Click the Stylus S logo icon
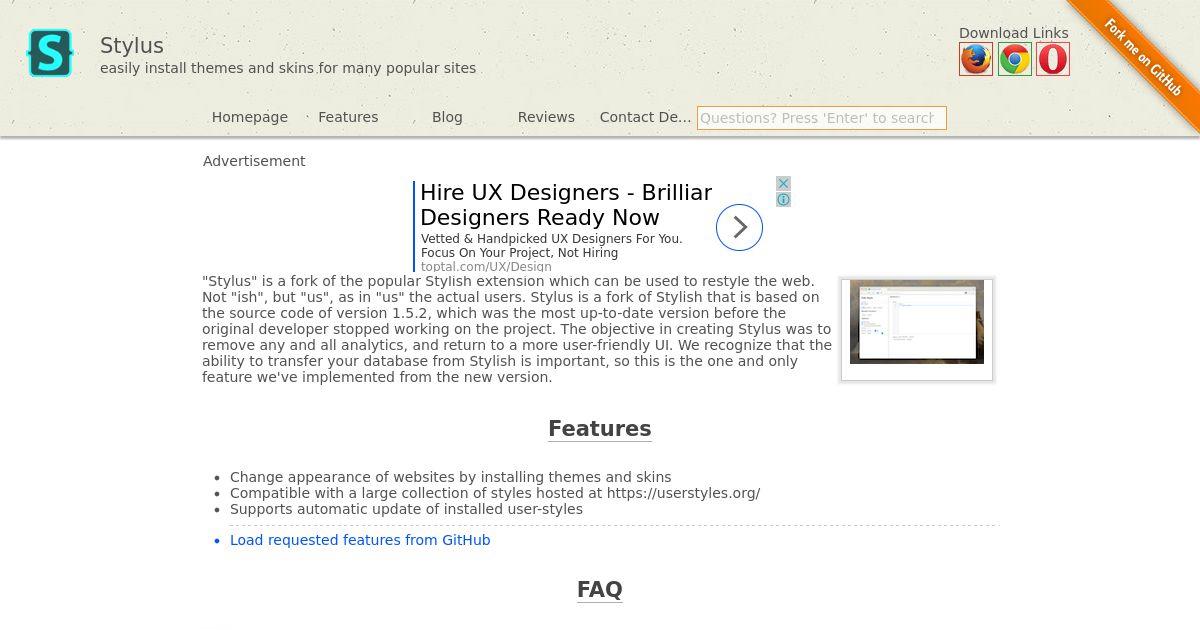Image resolution: width=1200 pixels, height=630 pixels. coord(50,53)
